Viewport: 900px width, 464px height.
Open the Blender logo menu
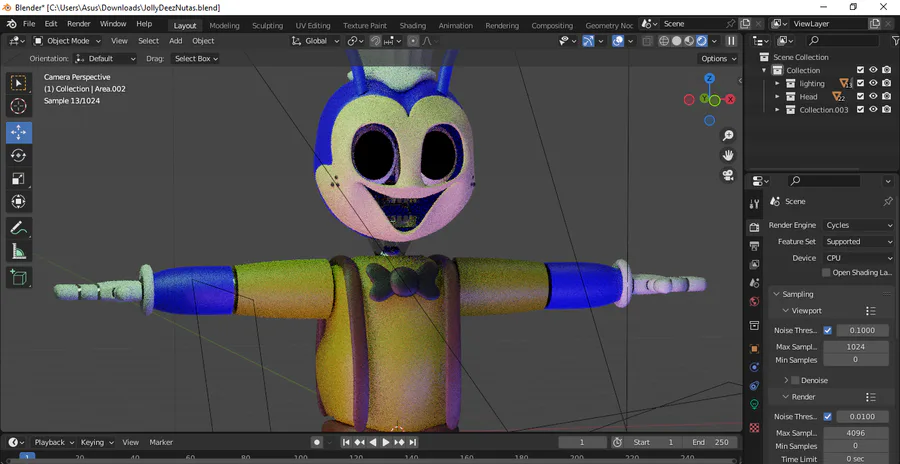point(11,24)
